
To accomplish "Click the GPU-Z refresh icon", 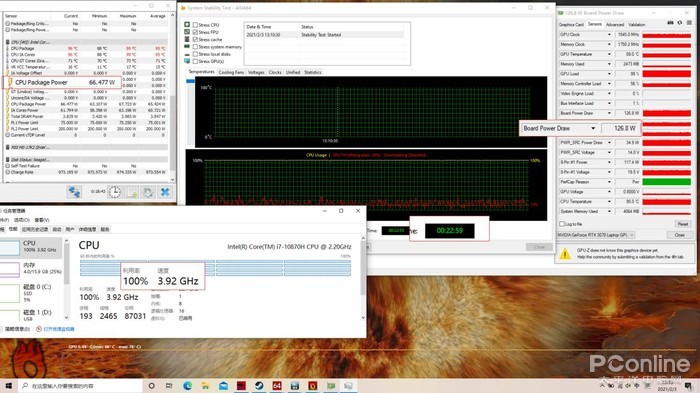I will click(680, 23).
